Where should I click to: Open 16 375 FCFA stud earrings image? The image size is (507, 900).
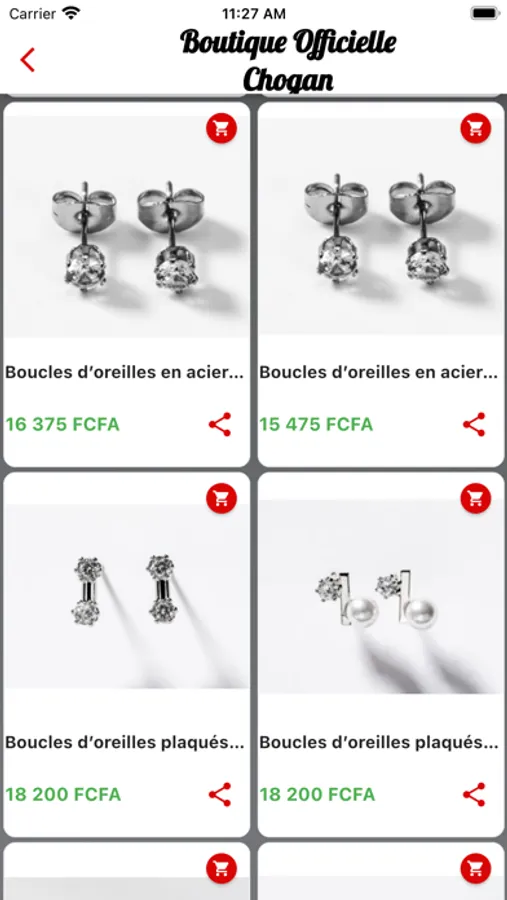click(127, 227)
